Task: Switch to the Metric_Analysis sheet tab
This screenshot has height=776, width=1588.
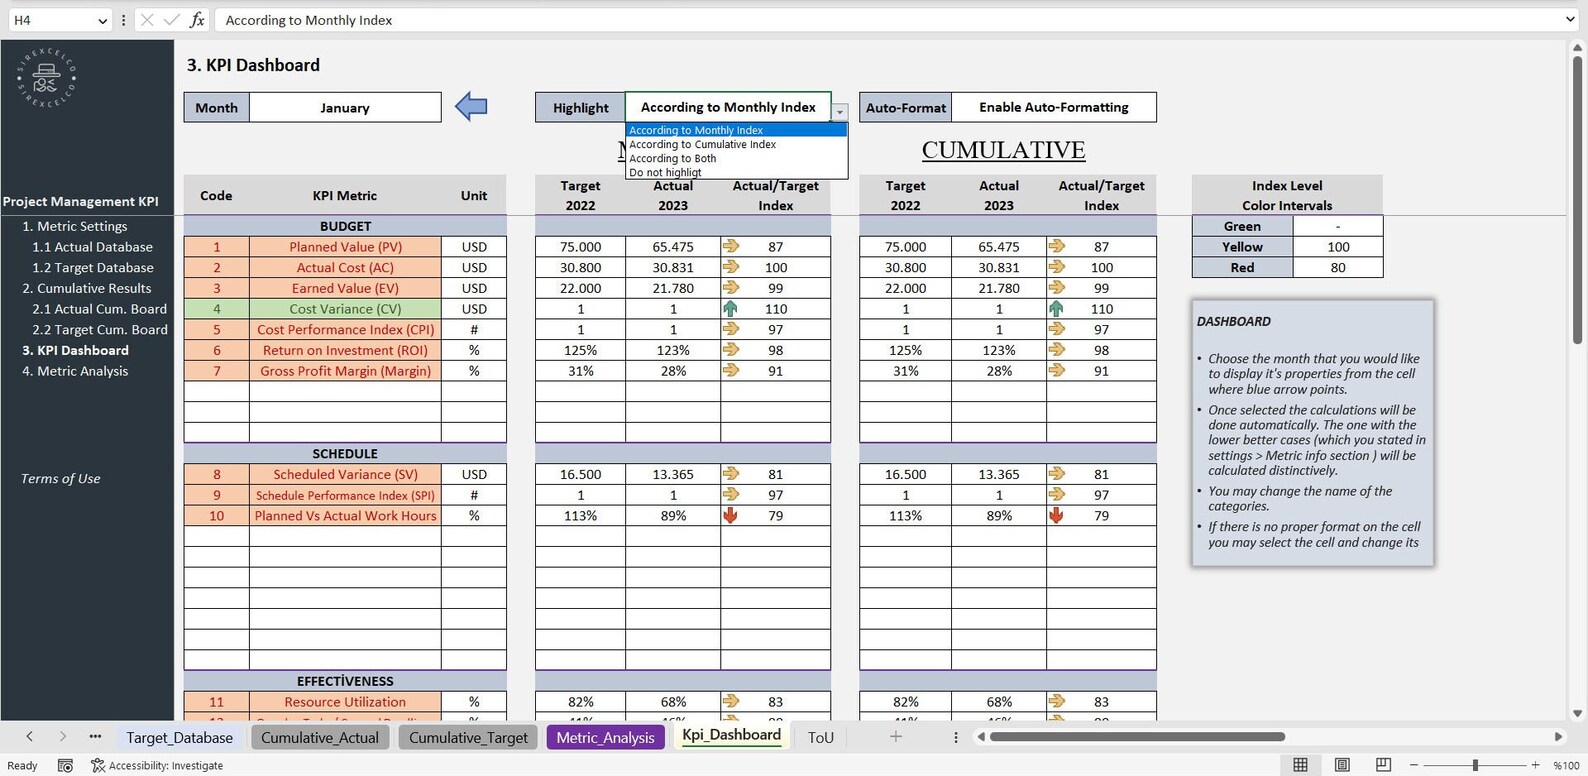Action: tap(605, 737)
